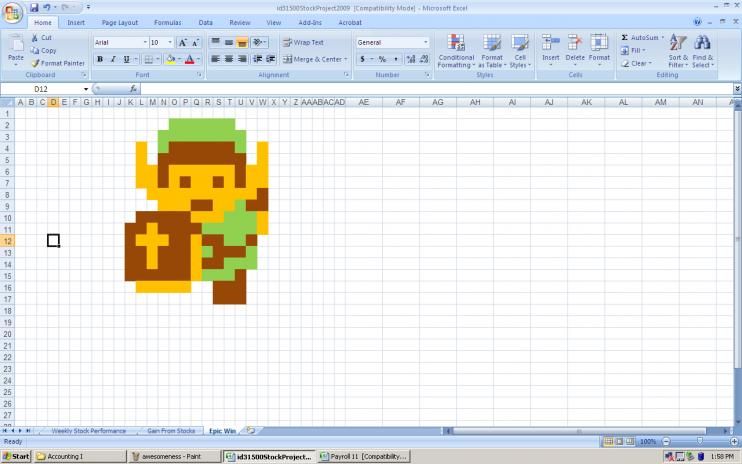Switch to Payroll 11 taskbar window
The height and width of the screenshot is (464, 742).
point(364,456)
